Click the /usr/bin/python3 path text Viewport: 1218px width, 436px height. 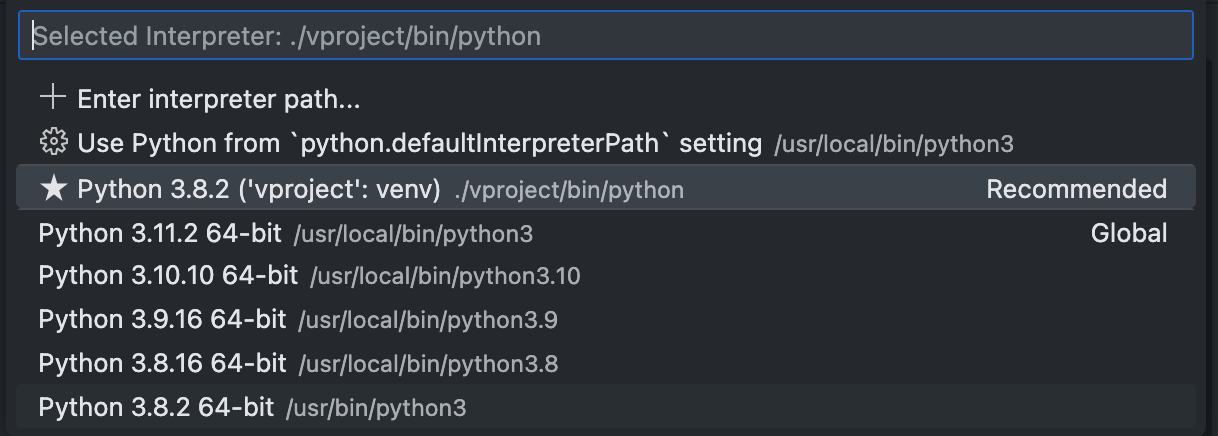pos(376,408)
